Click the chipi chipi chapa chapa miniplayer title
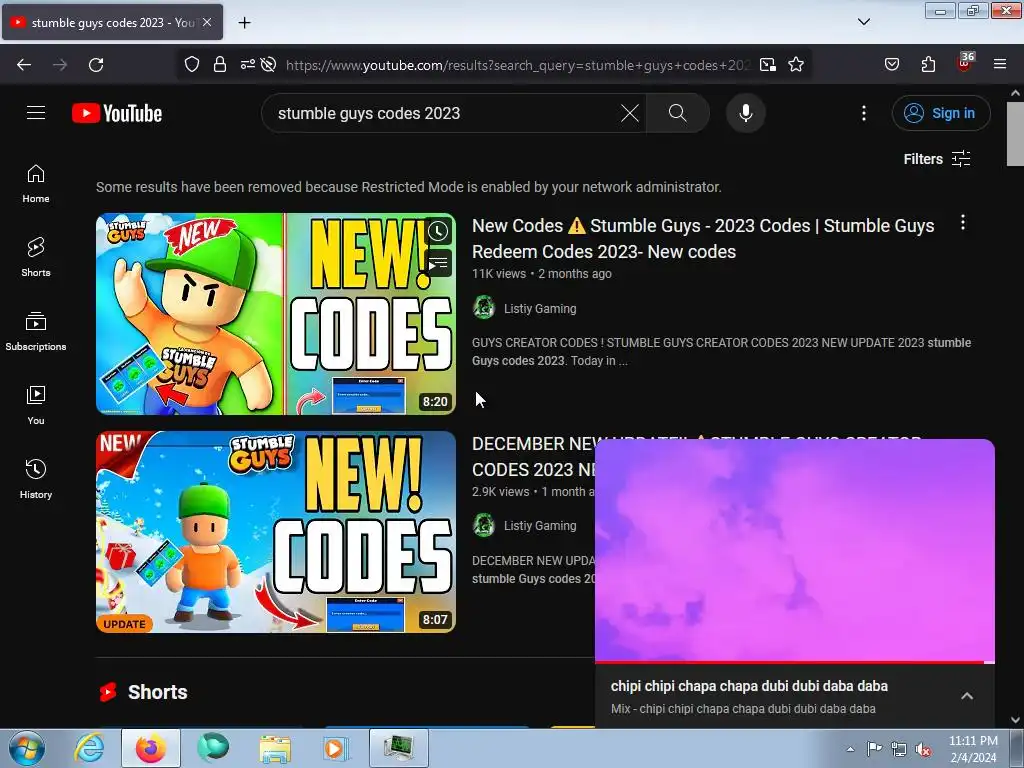The height and width of the screenshot is (768, 1024). point(749,686)
